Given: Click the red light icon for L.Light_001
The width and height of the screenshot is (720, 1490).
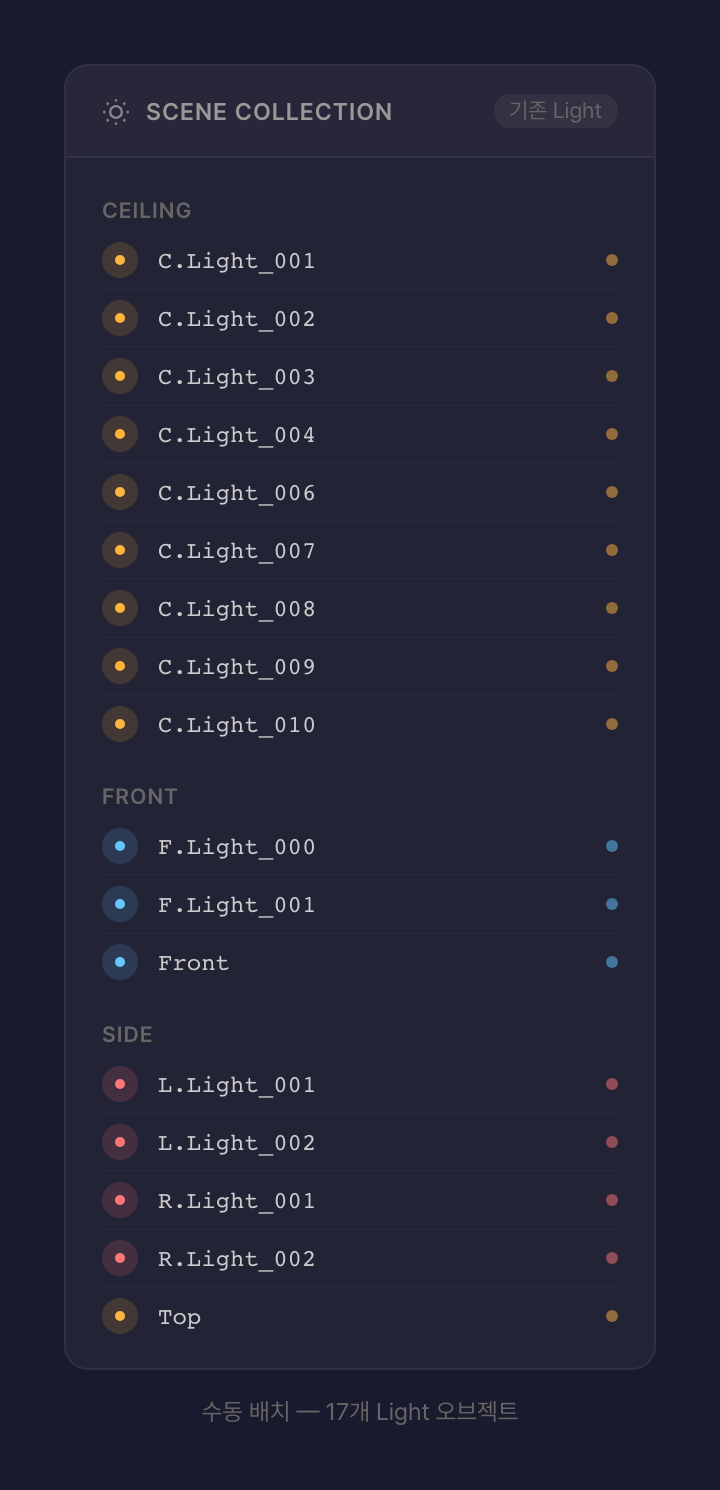Looking at the screenshot, I should click(120, 1084).
